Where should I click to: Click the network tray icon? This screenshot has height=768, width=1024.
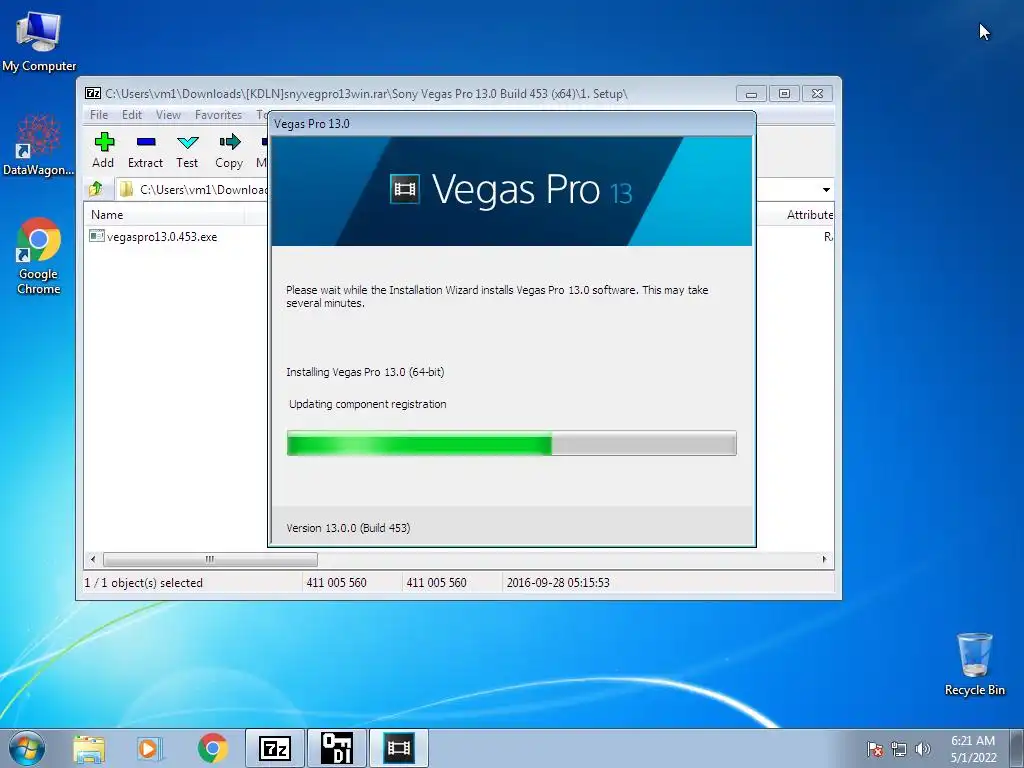[899, 749]
